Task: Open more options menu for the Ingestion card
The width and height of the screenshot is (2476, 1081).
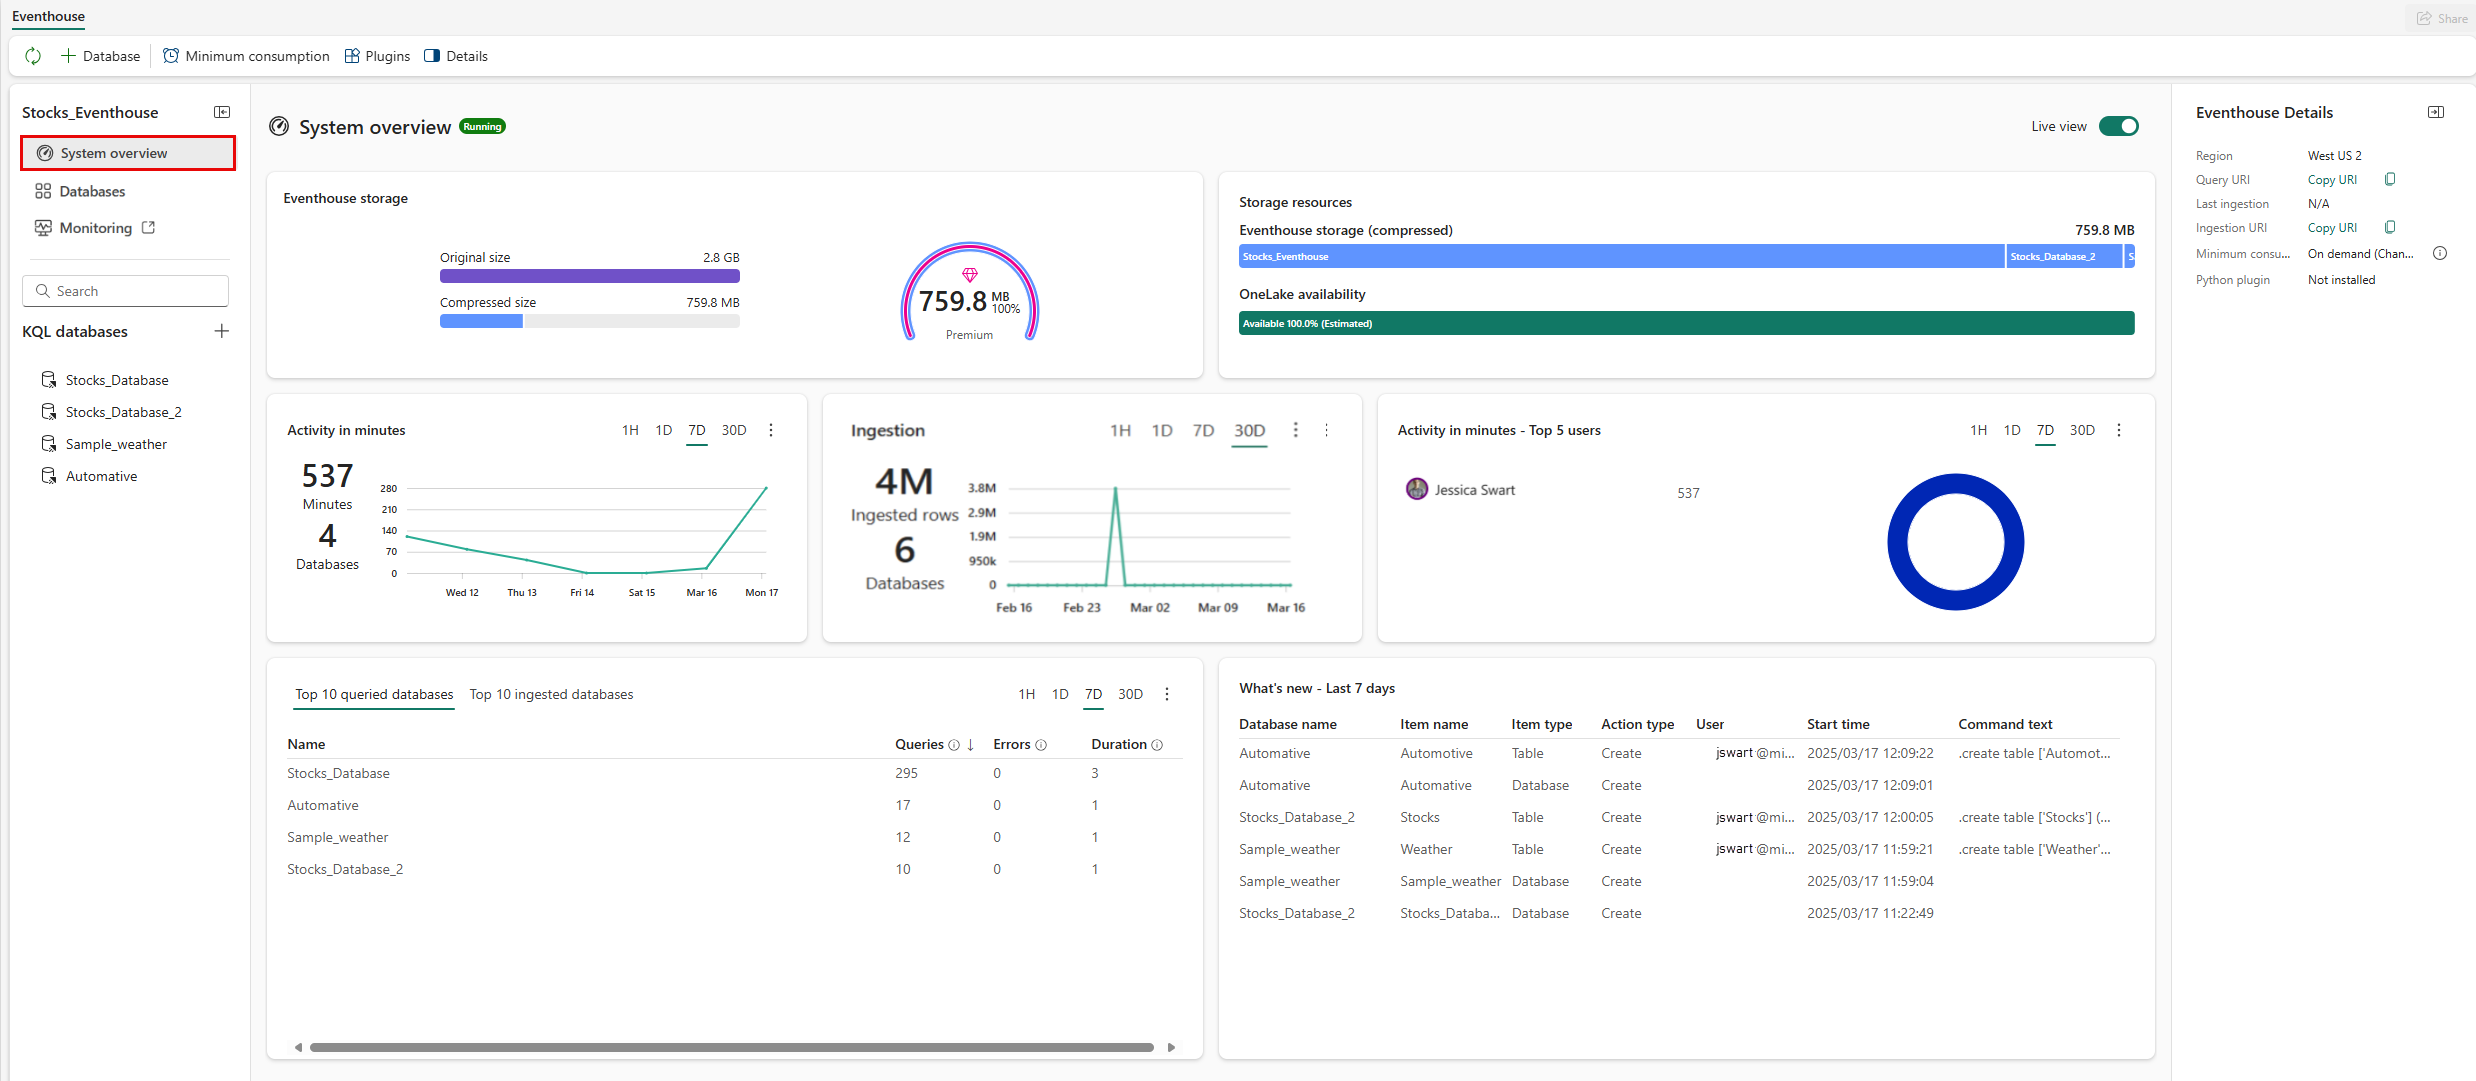Action: (x=1296, y=429)
